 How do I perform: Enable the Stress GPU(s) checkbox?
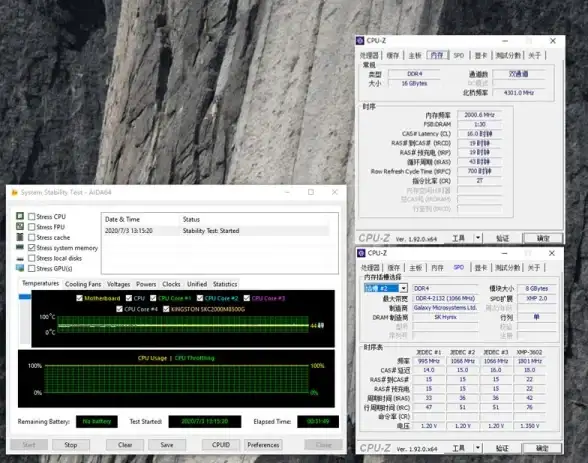(x=32, y=268)
